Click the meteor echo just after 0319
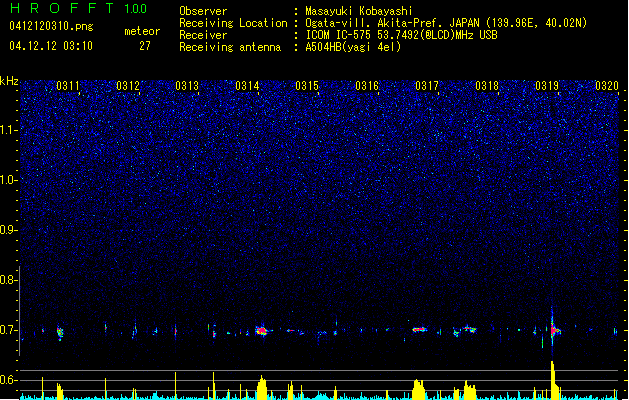The height and width of the screenshot is (400, 629). click(x=554, y=329)
